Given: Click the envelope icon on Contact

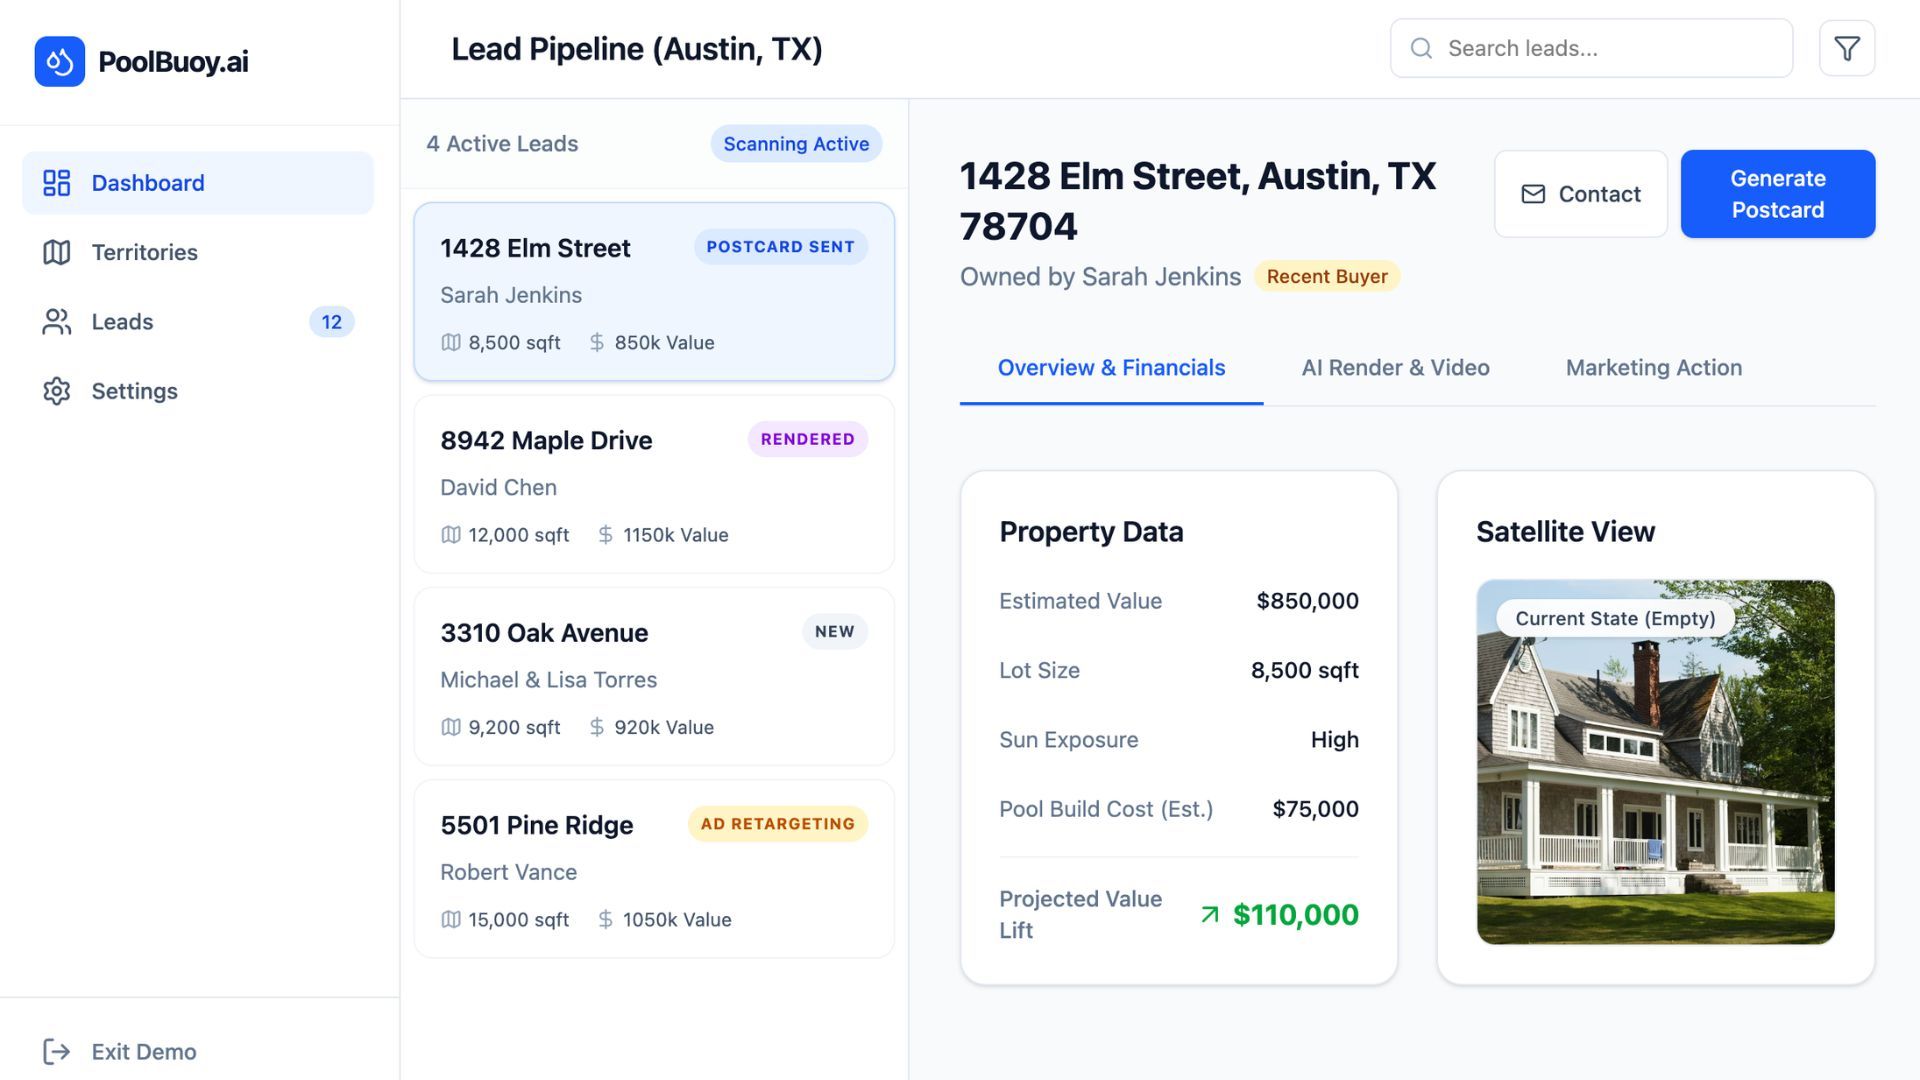Looking at the screenshot, I should 1533,194.
